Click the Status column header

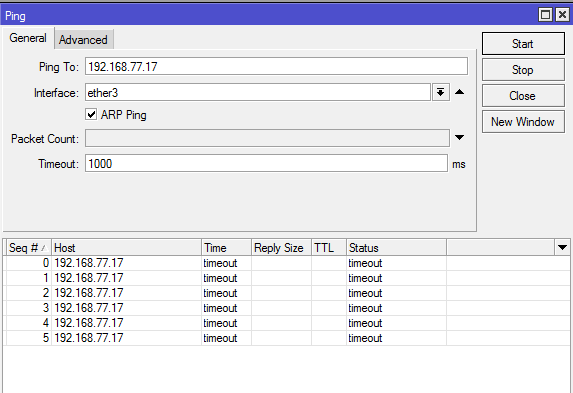click(x=396, y=248)
